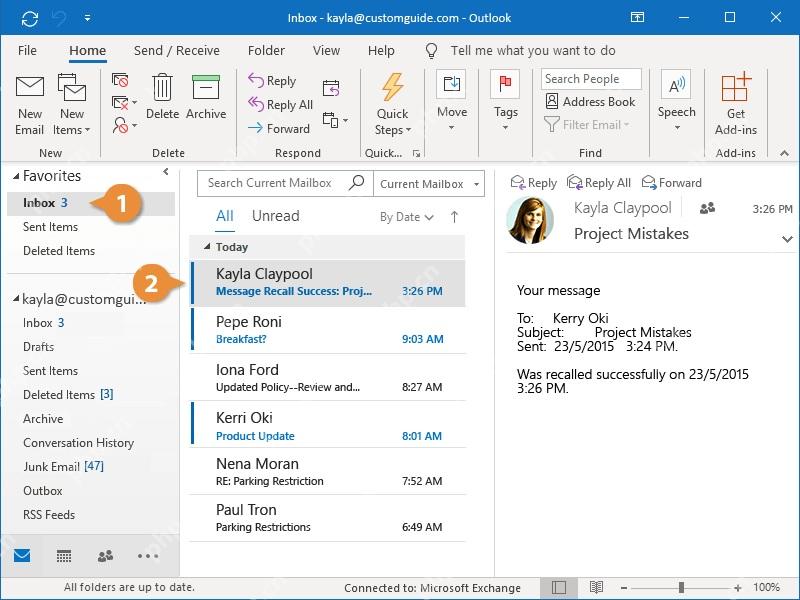Open the File tab
Image resolution: width=800 pixels, height=600 pixels.
tap(27, 51)
